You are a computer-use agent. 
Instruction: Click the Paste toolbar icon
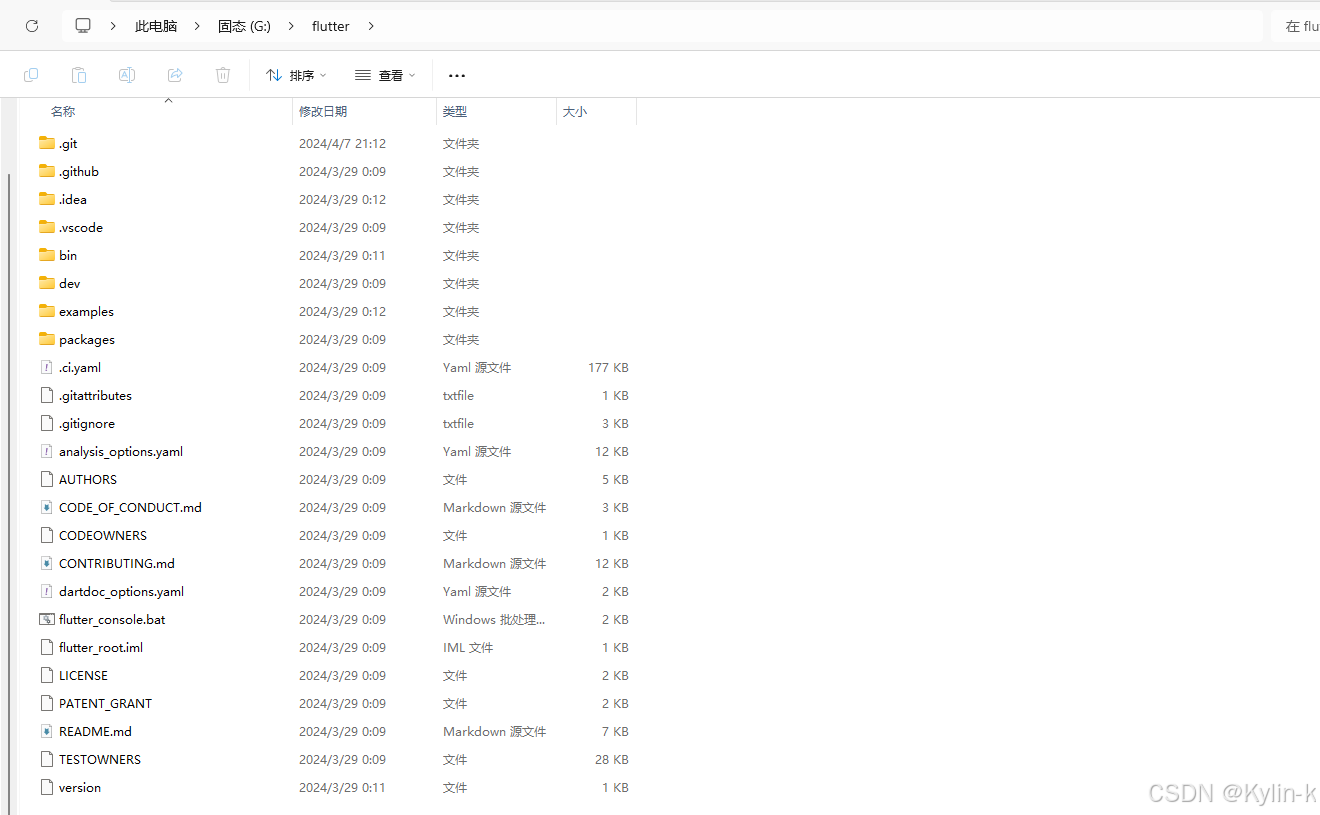click(x=79, y=75)
